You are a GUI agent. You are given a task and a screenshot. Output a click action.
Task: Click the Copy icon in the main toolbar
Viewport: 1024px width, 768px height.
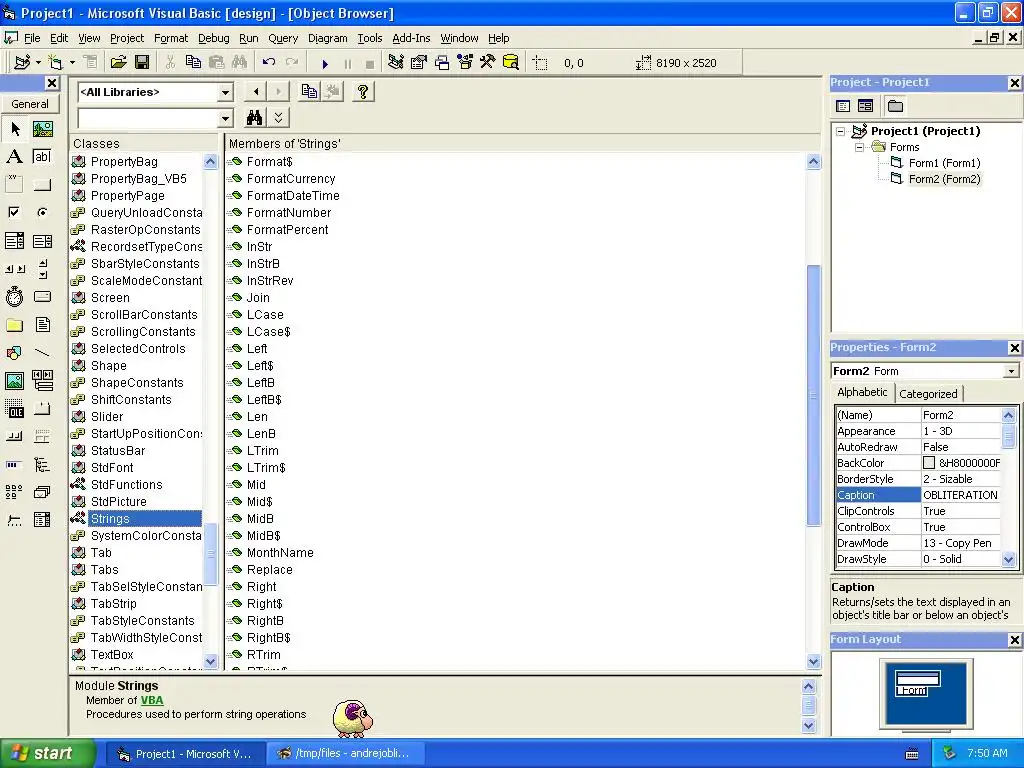point(193,63)
